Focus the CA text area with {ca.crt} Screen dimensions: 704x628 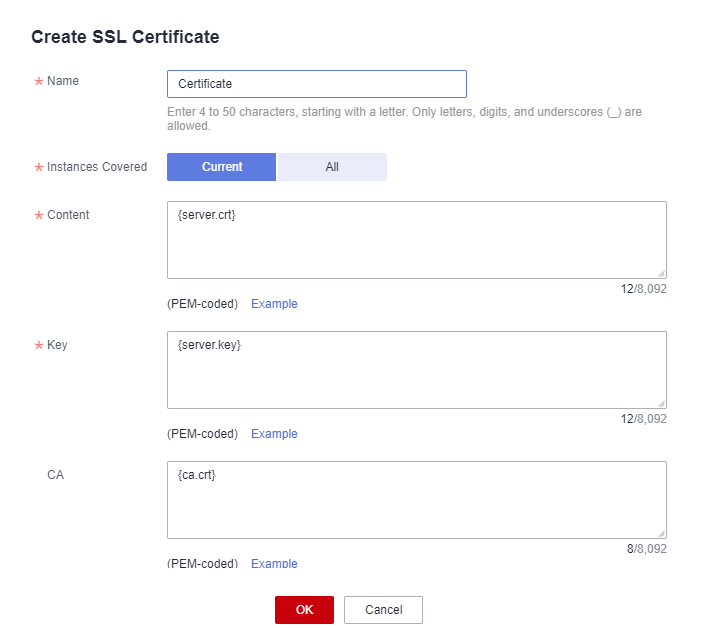pos(416,500)
